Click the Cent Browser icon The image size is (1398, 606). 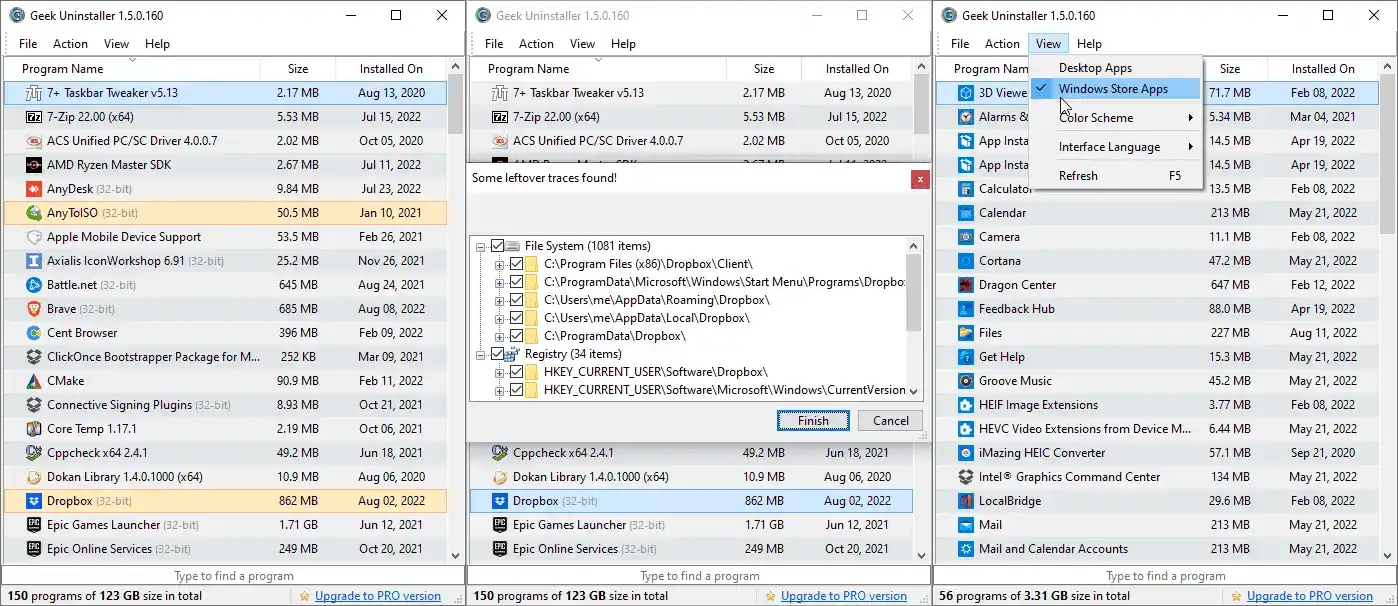coord(32,333)
